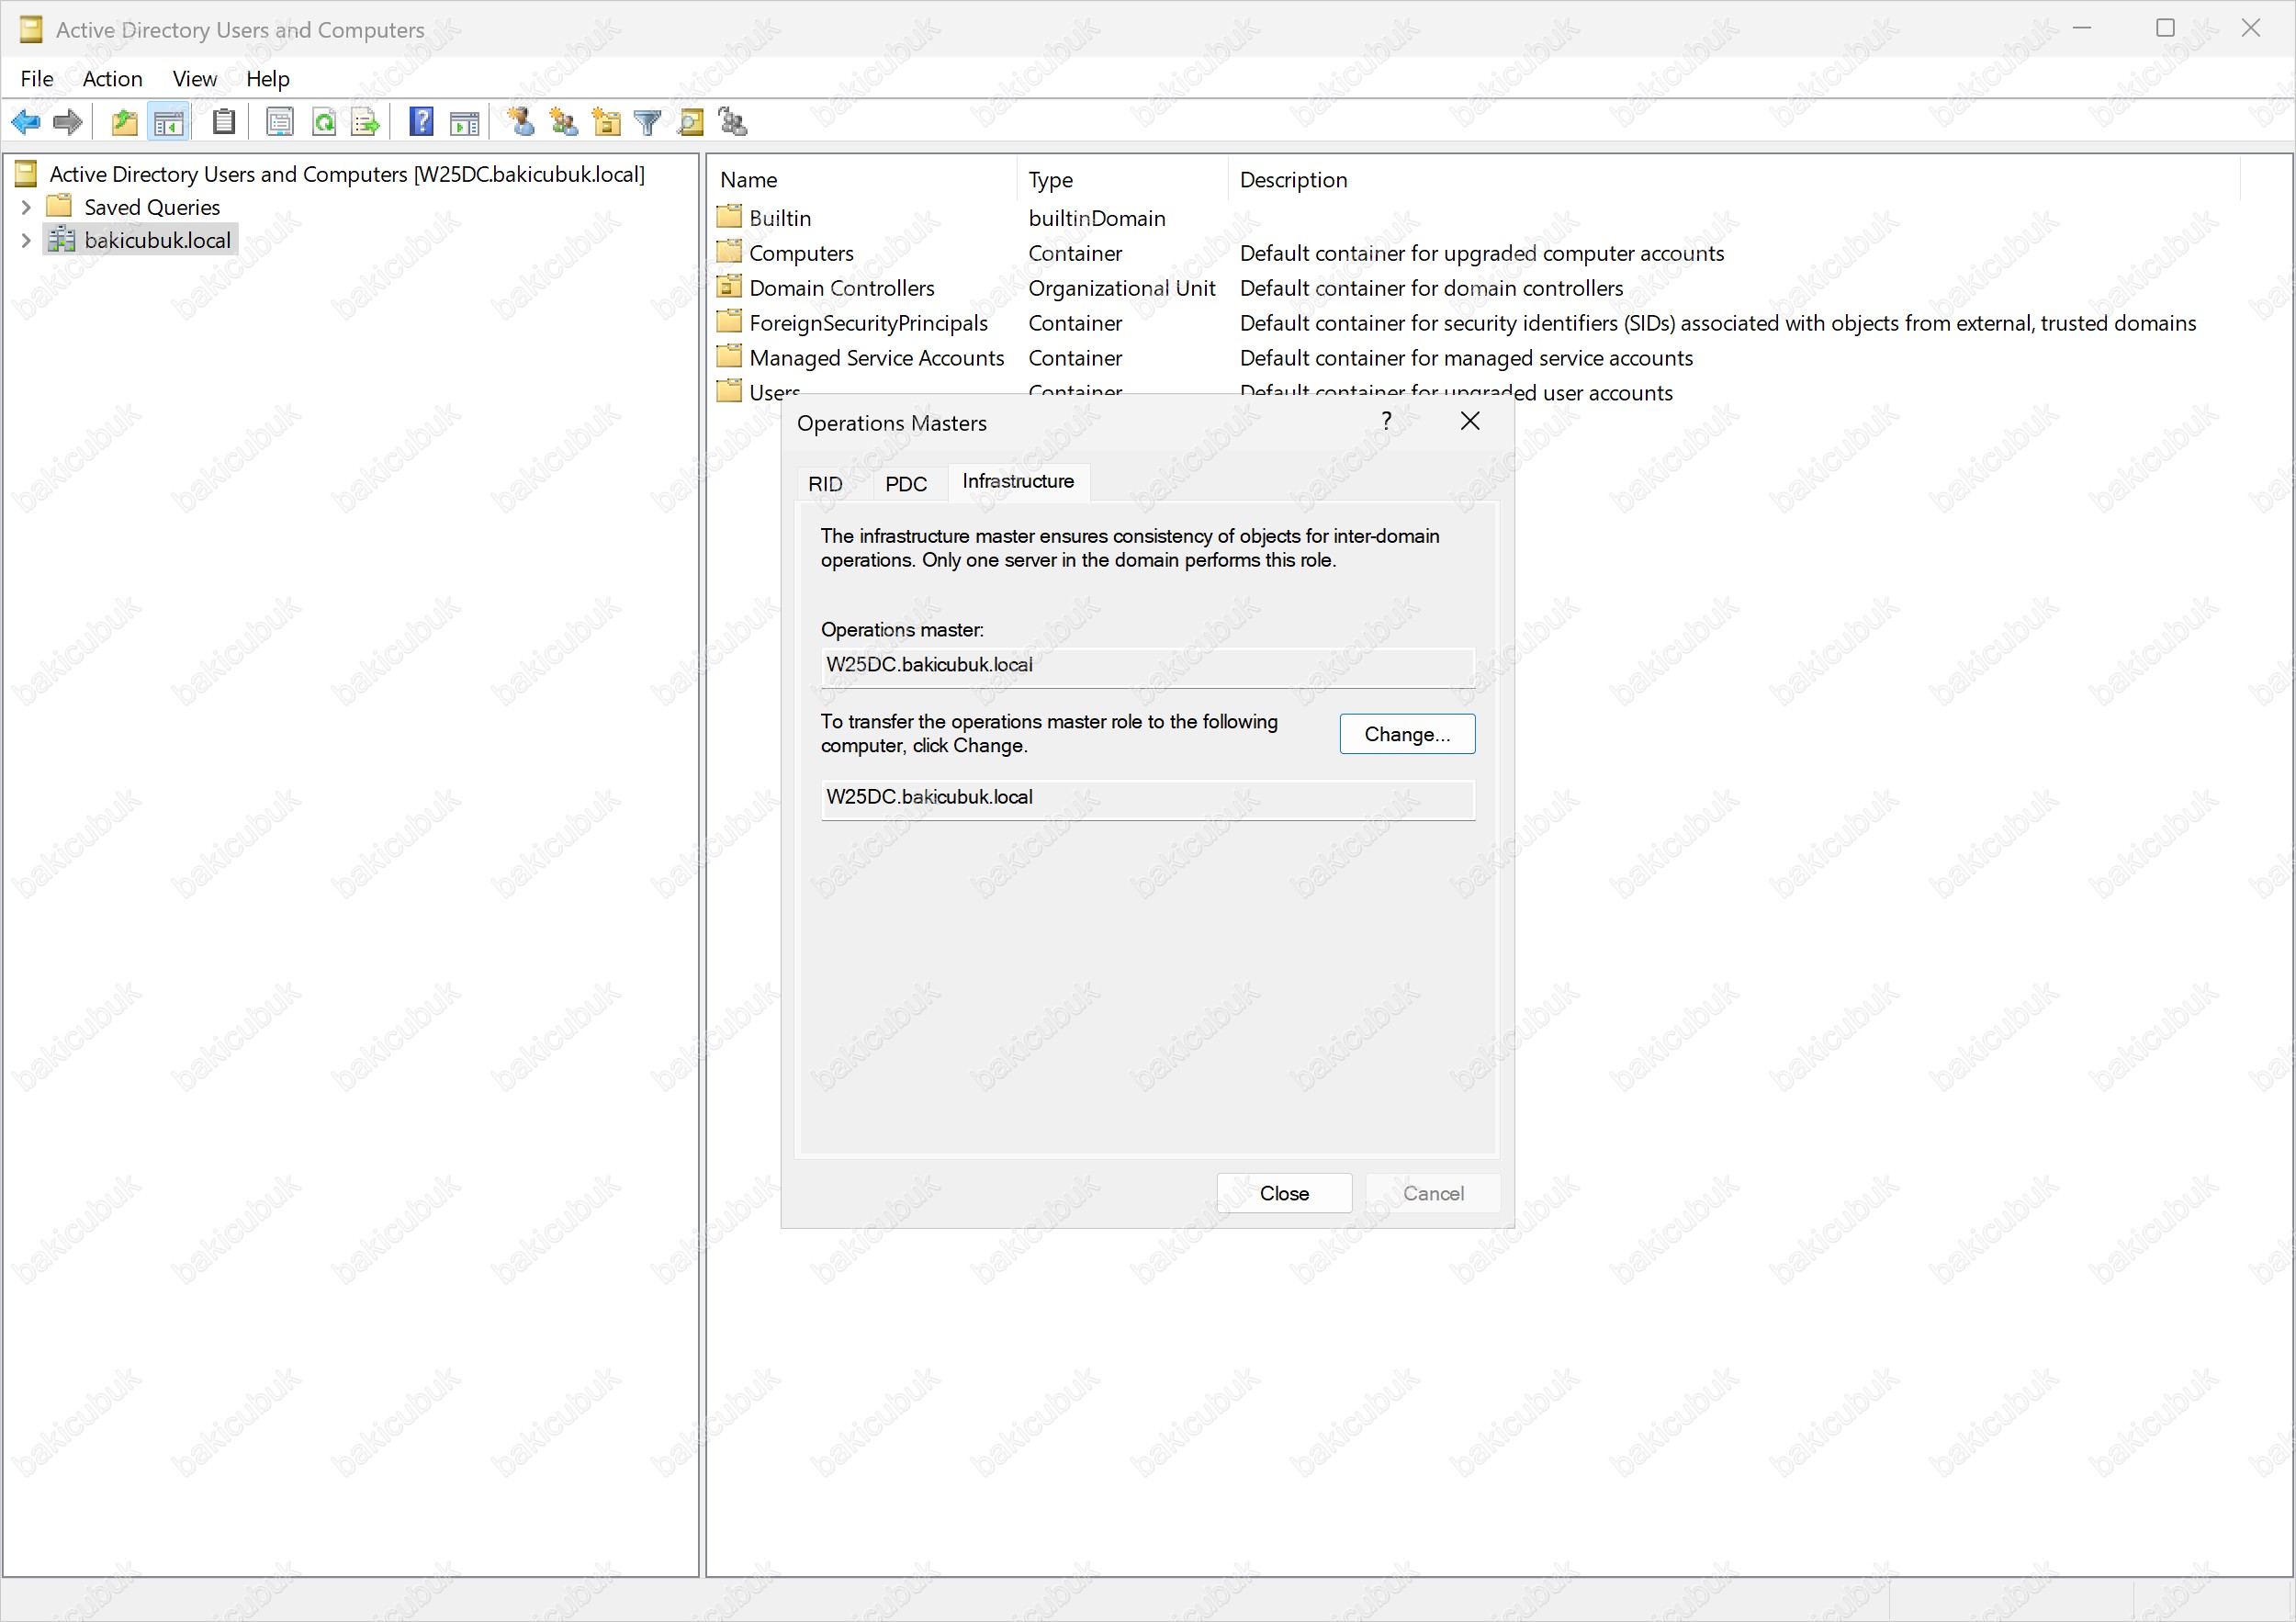The width and height of the screenshot is (2296, 1622).
Task: Open filter options funnel icon
Action: pos(648,122)
